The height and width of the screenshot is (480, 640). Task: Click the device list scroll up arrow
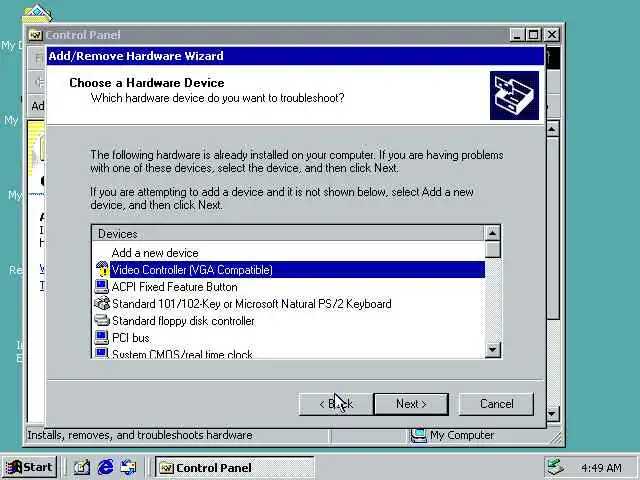[x=492, y=233]
